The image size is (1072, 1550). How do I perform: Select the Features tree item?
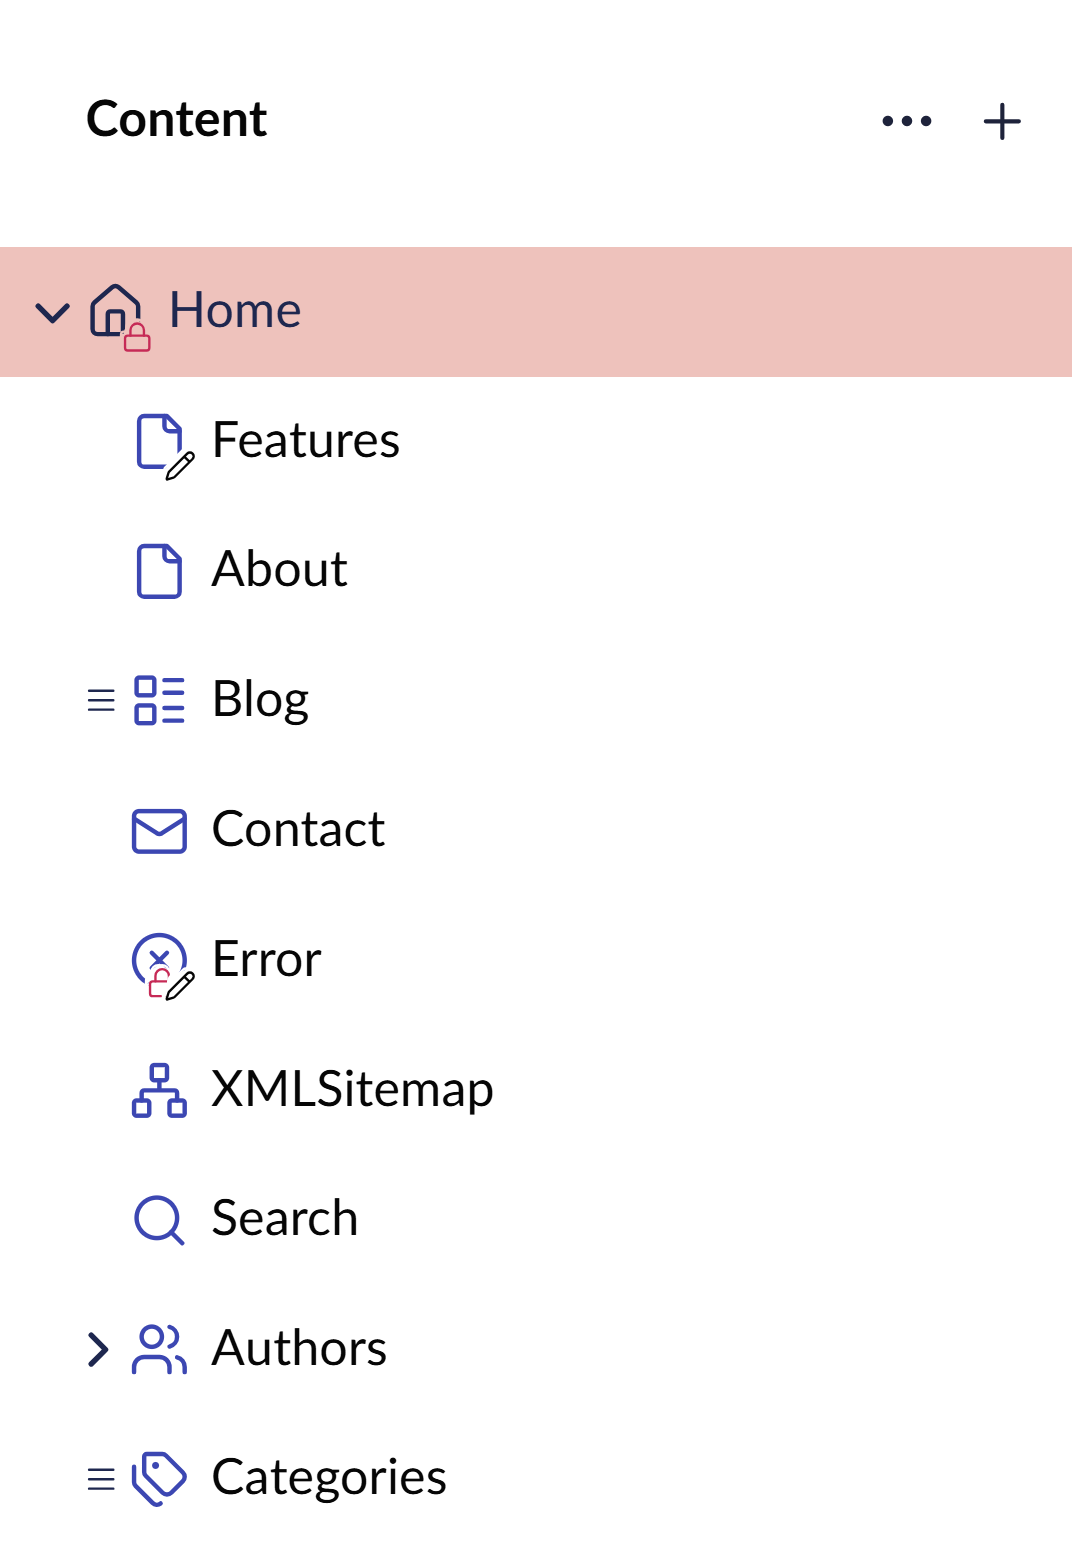tap(306, 441)
